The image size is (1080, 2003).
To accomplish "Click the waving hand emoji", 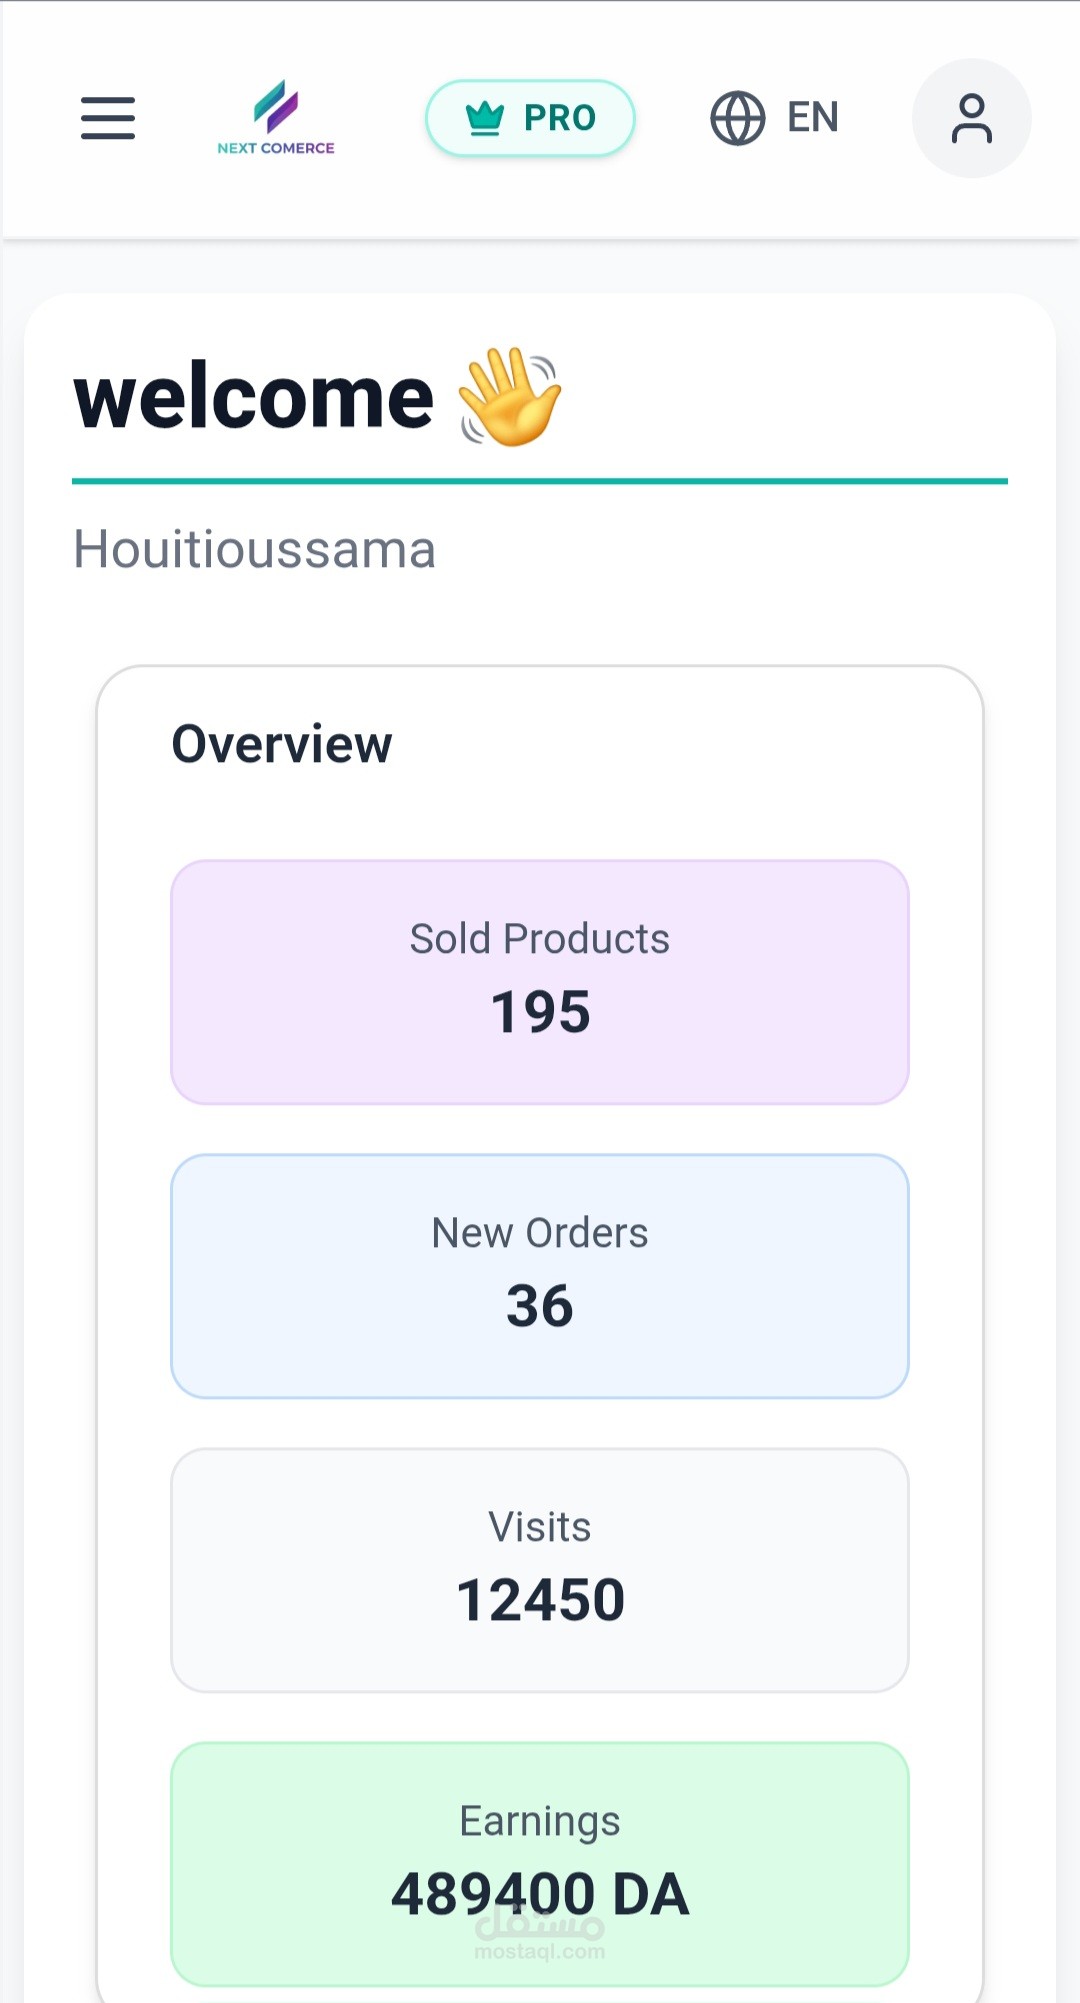I will 510,397.
